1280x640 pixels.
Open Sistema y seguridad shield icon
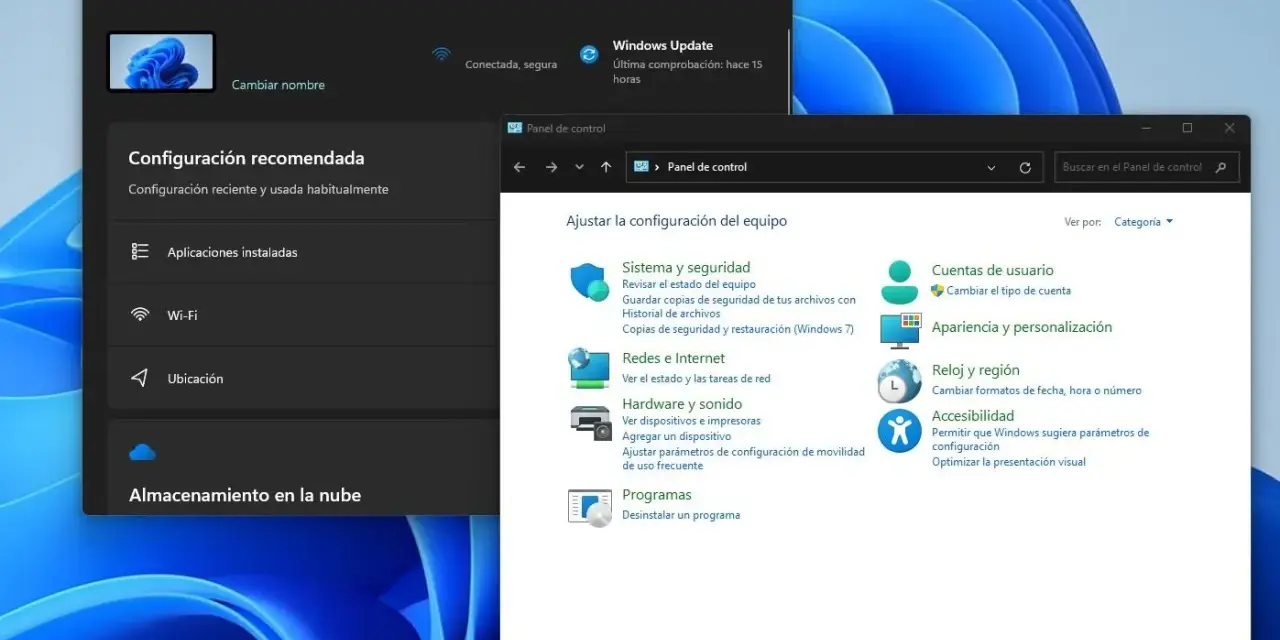[590, 282]
